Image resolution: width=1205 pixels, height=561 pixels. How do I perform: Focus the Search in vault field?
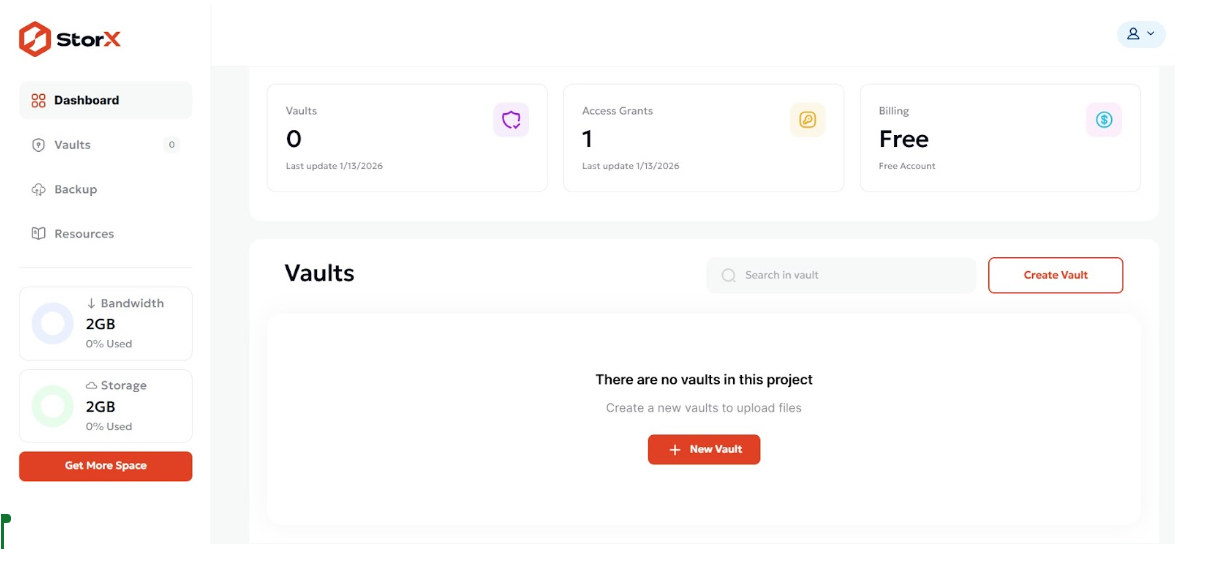[850, 276]
